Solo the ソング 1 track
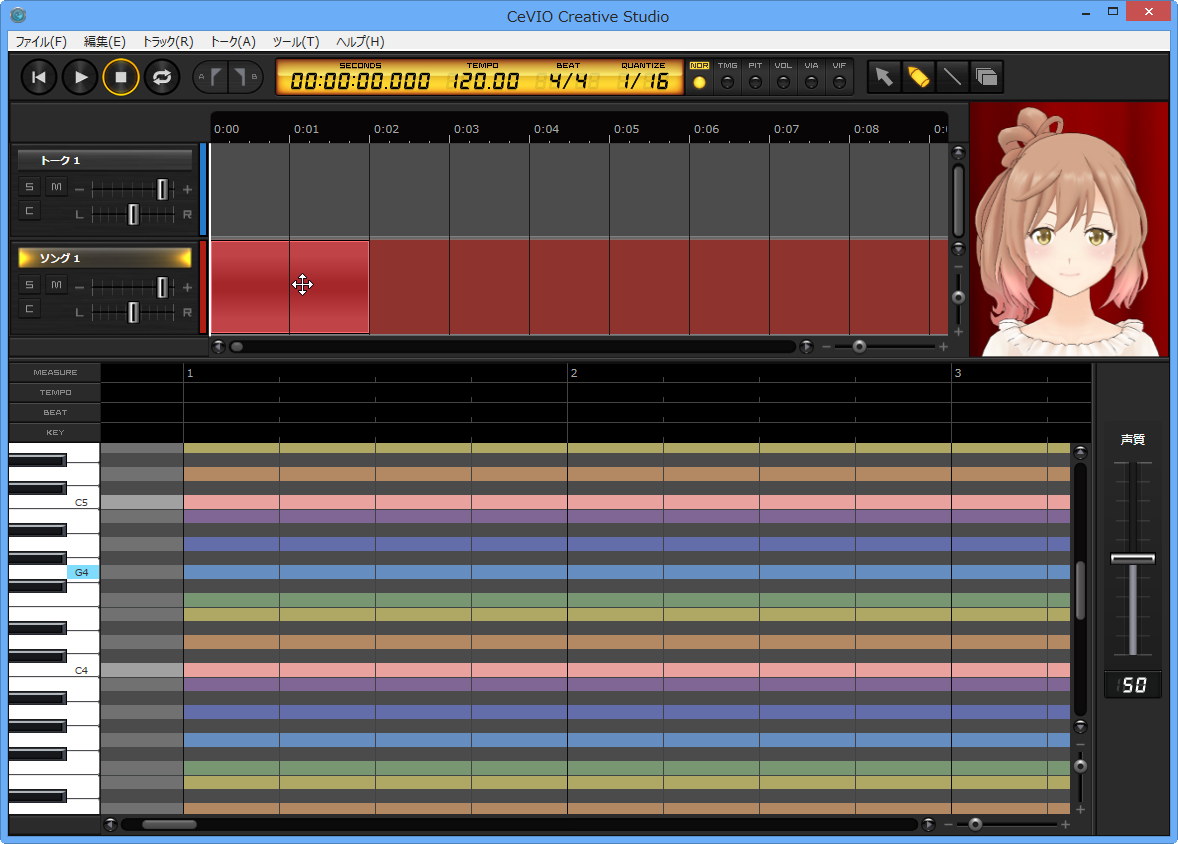This screenshot has height=844, width=1178. click(x=29, y=284)
